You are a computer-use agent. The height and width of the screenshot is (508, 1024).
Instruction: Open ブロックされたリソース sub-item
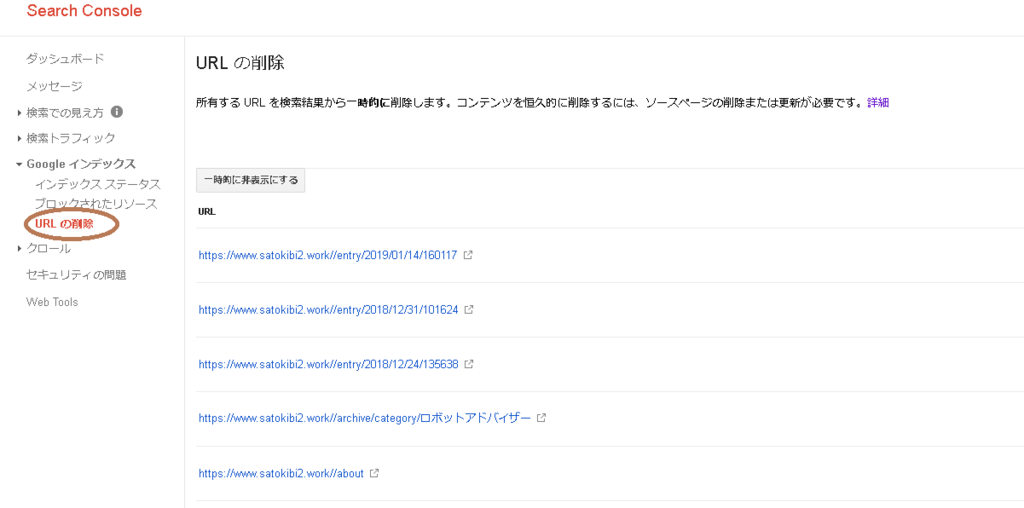96,204
